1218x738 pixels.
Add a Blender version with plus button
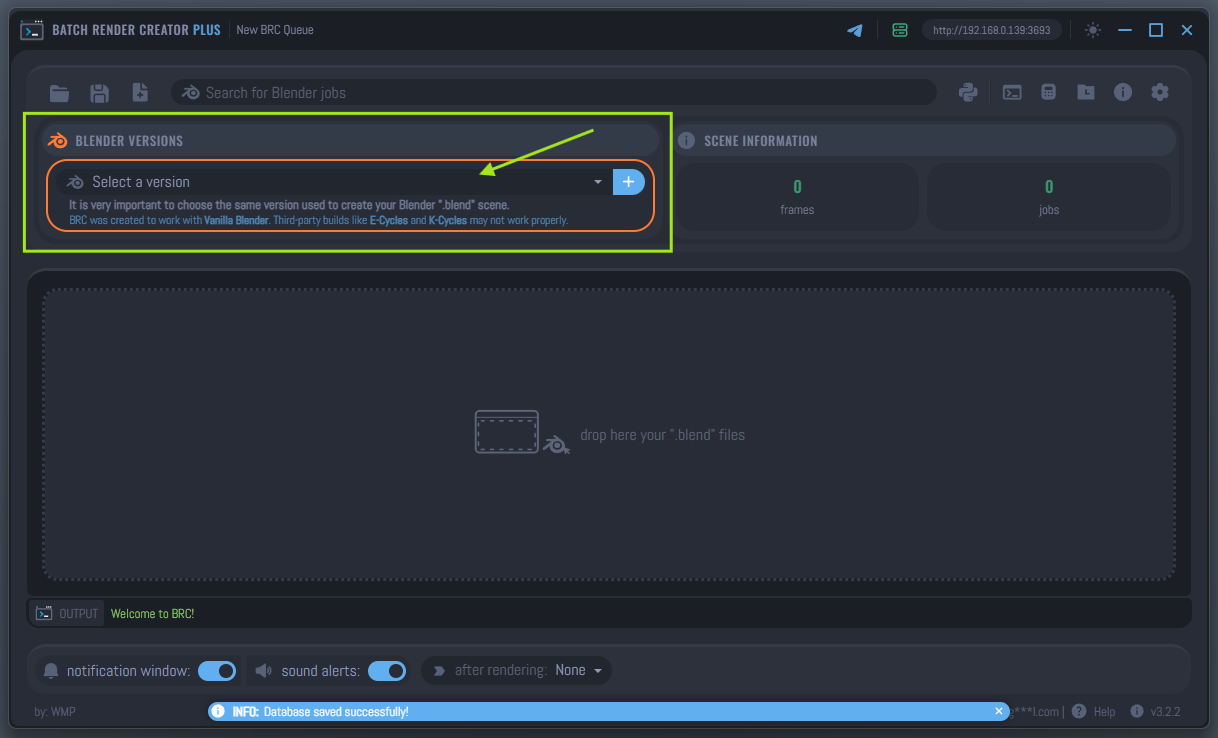(628, 182)
